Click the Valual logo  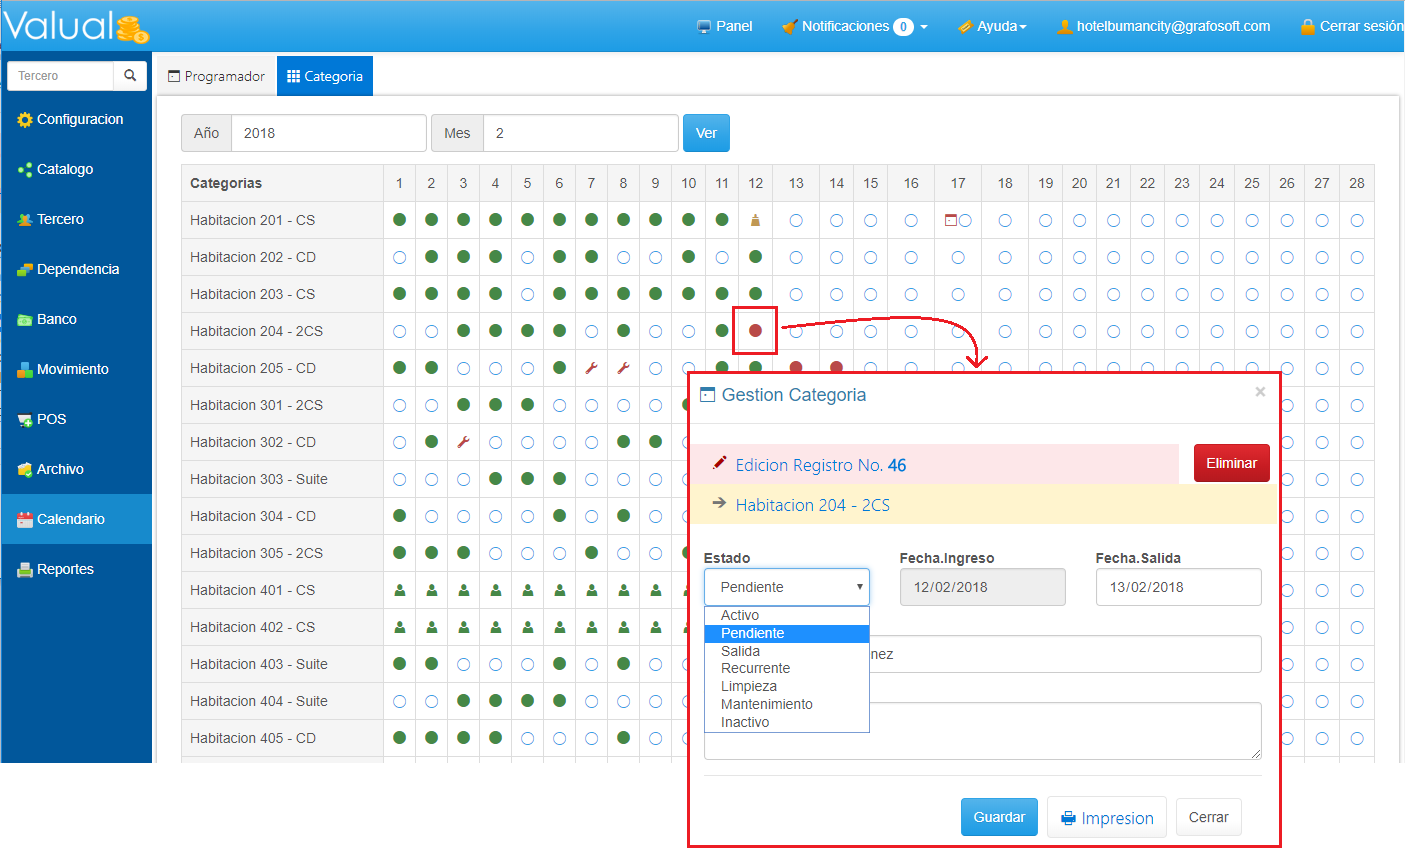pyautogui.click(x=76, y=26)
